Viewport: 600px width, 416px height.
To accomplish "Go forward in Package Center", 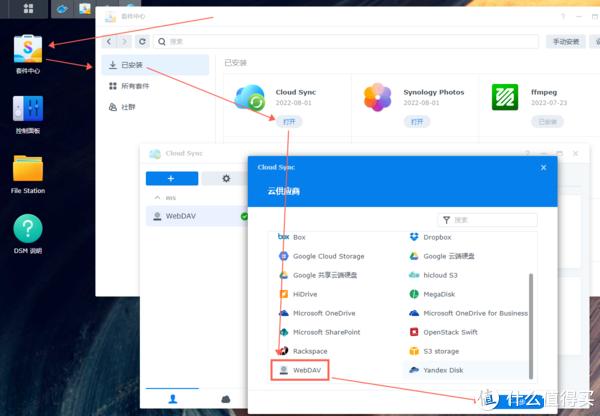I will point(124,41).
